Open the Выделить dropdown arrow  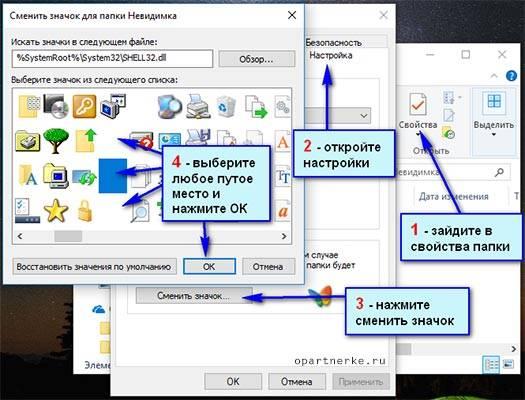click(494, 135)
